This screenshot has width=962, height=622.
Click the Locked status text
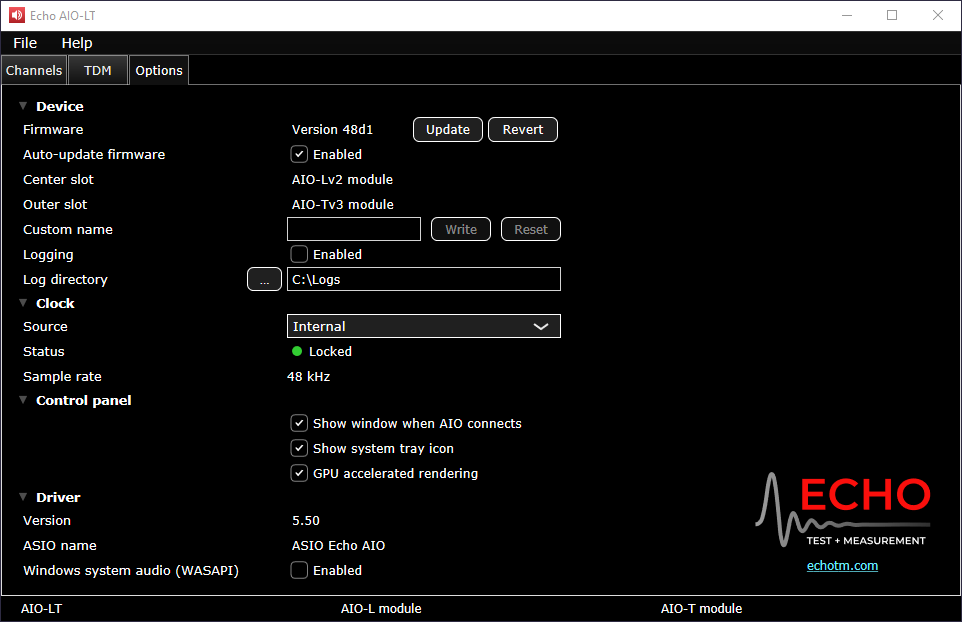pos(330,351)
